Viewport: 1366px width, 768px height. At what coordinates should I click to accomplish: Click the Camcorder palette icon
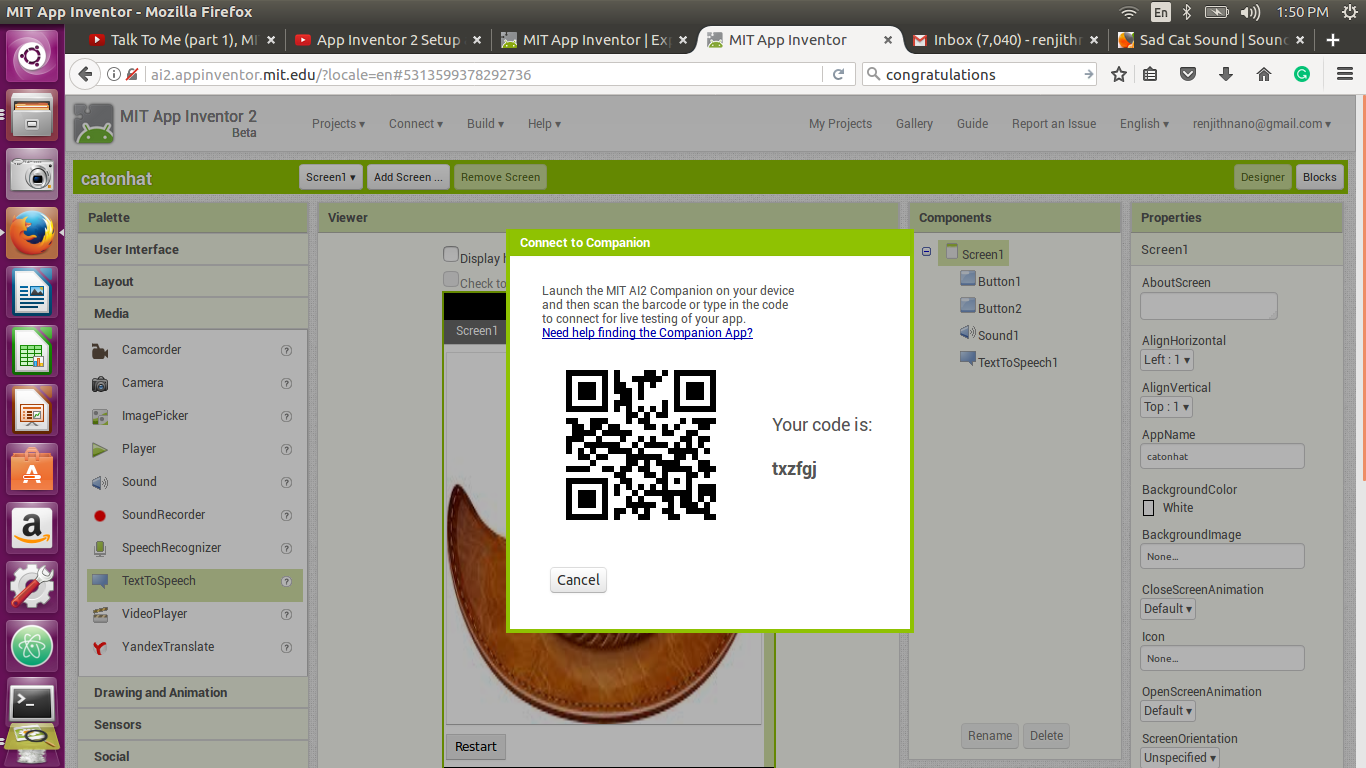100,351
